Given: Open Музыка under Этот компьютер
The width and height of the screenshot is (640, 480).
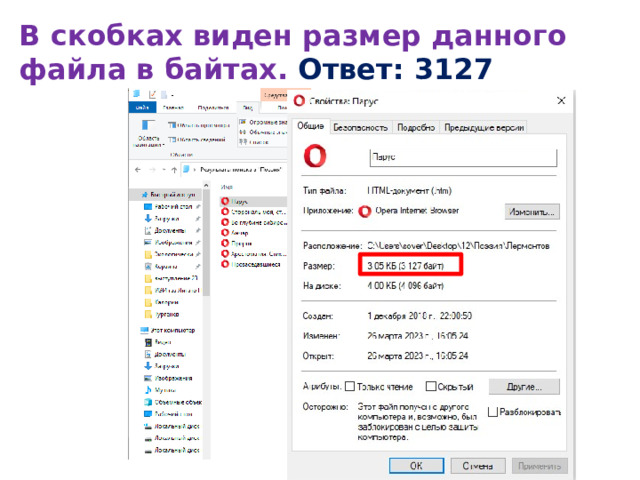Looking at the screenshot, I should pyautogui.click(x=160, y=390).
